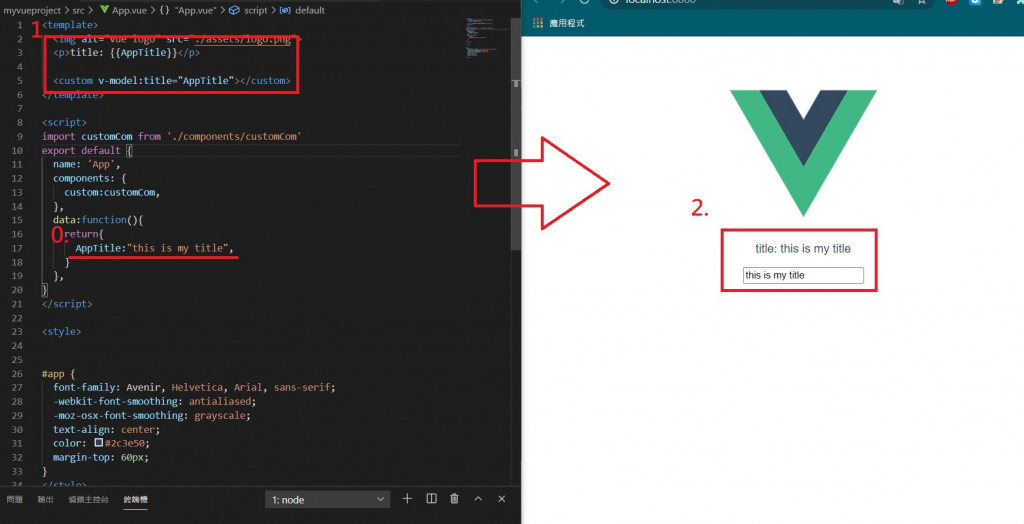Click the font-family declaration line
The height and width of the screenshot is (524, 1024).
[194, 387]
